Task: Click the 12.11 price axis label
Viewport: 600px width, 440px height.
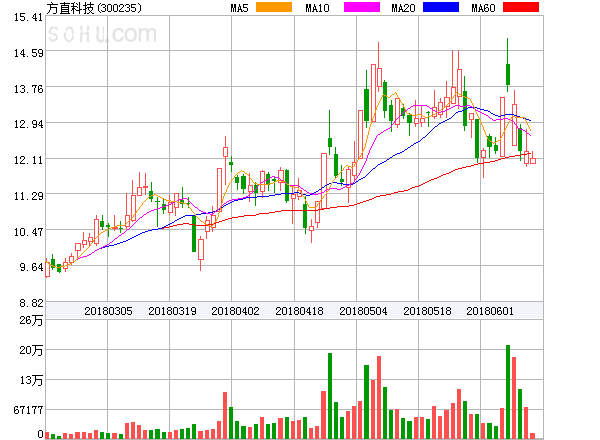Action: click(28, 160)
